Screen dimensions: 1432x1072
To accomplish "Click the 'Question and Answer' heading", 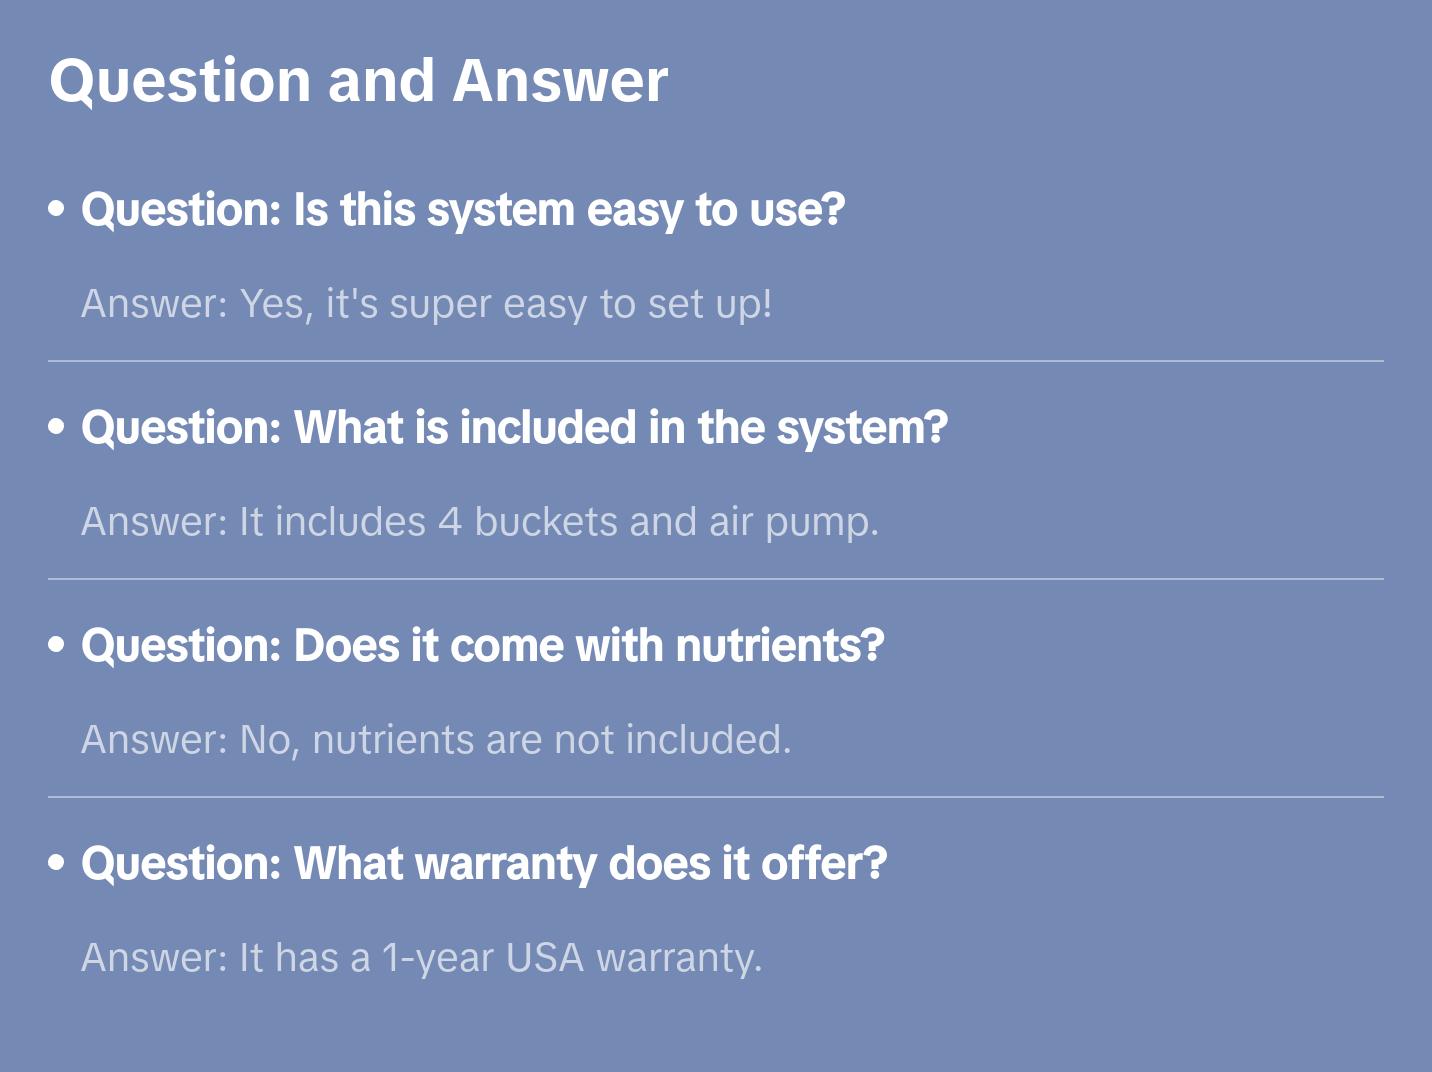I will pos(358,81).
